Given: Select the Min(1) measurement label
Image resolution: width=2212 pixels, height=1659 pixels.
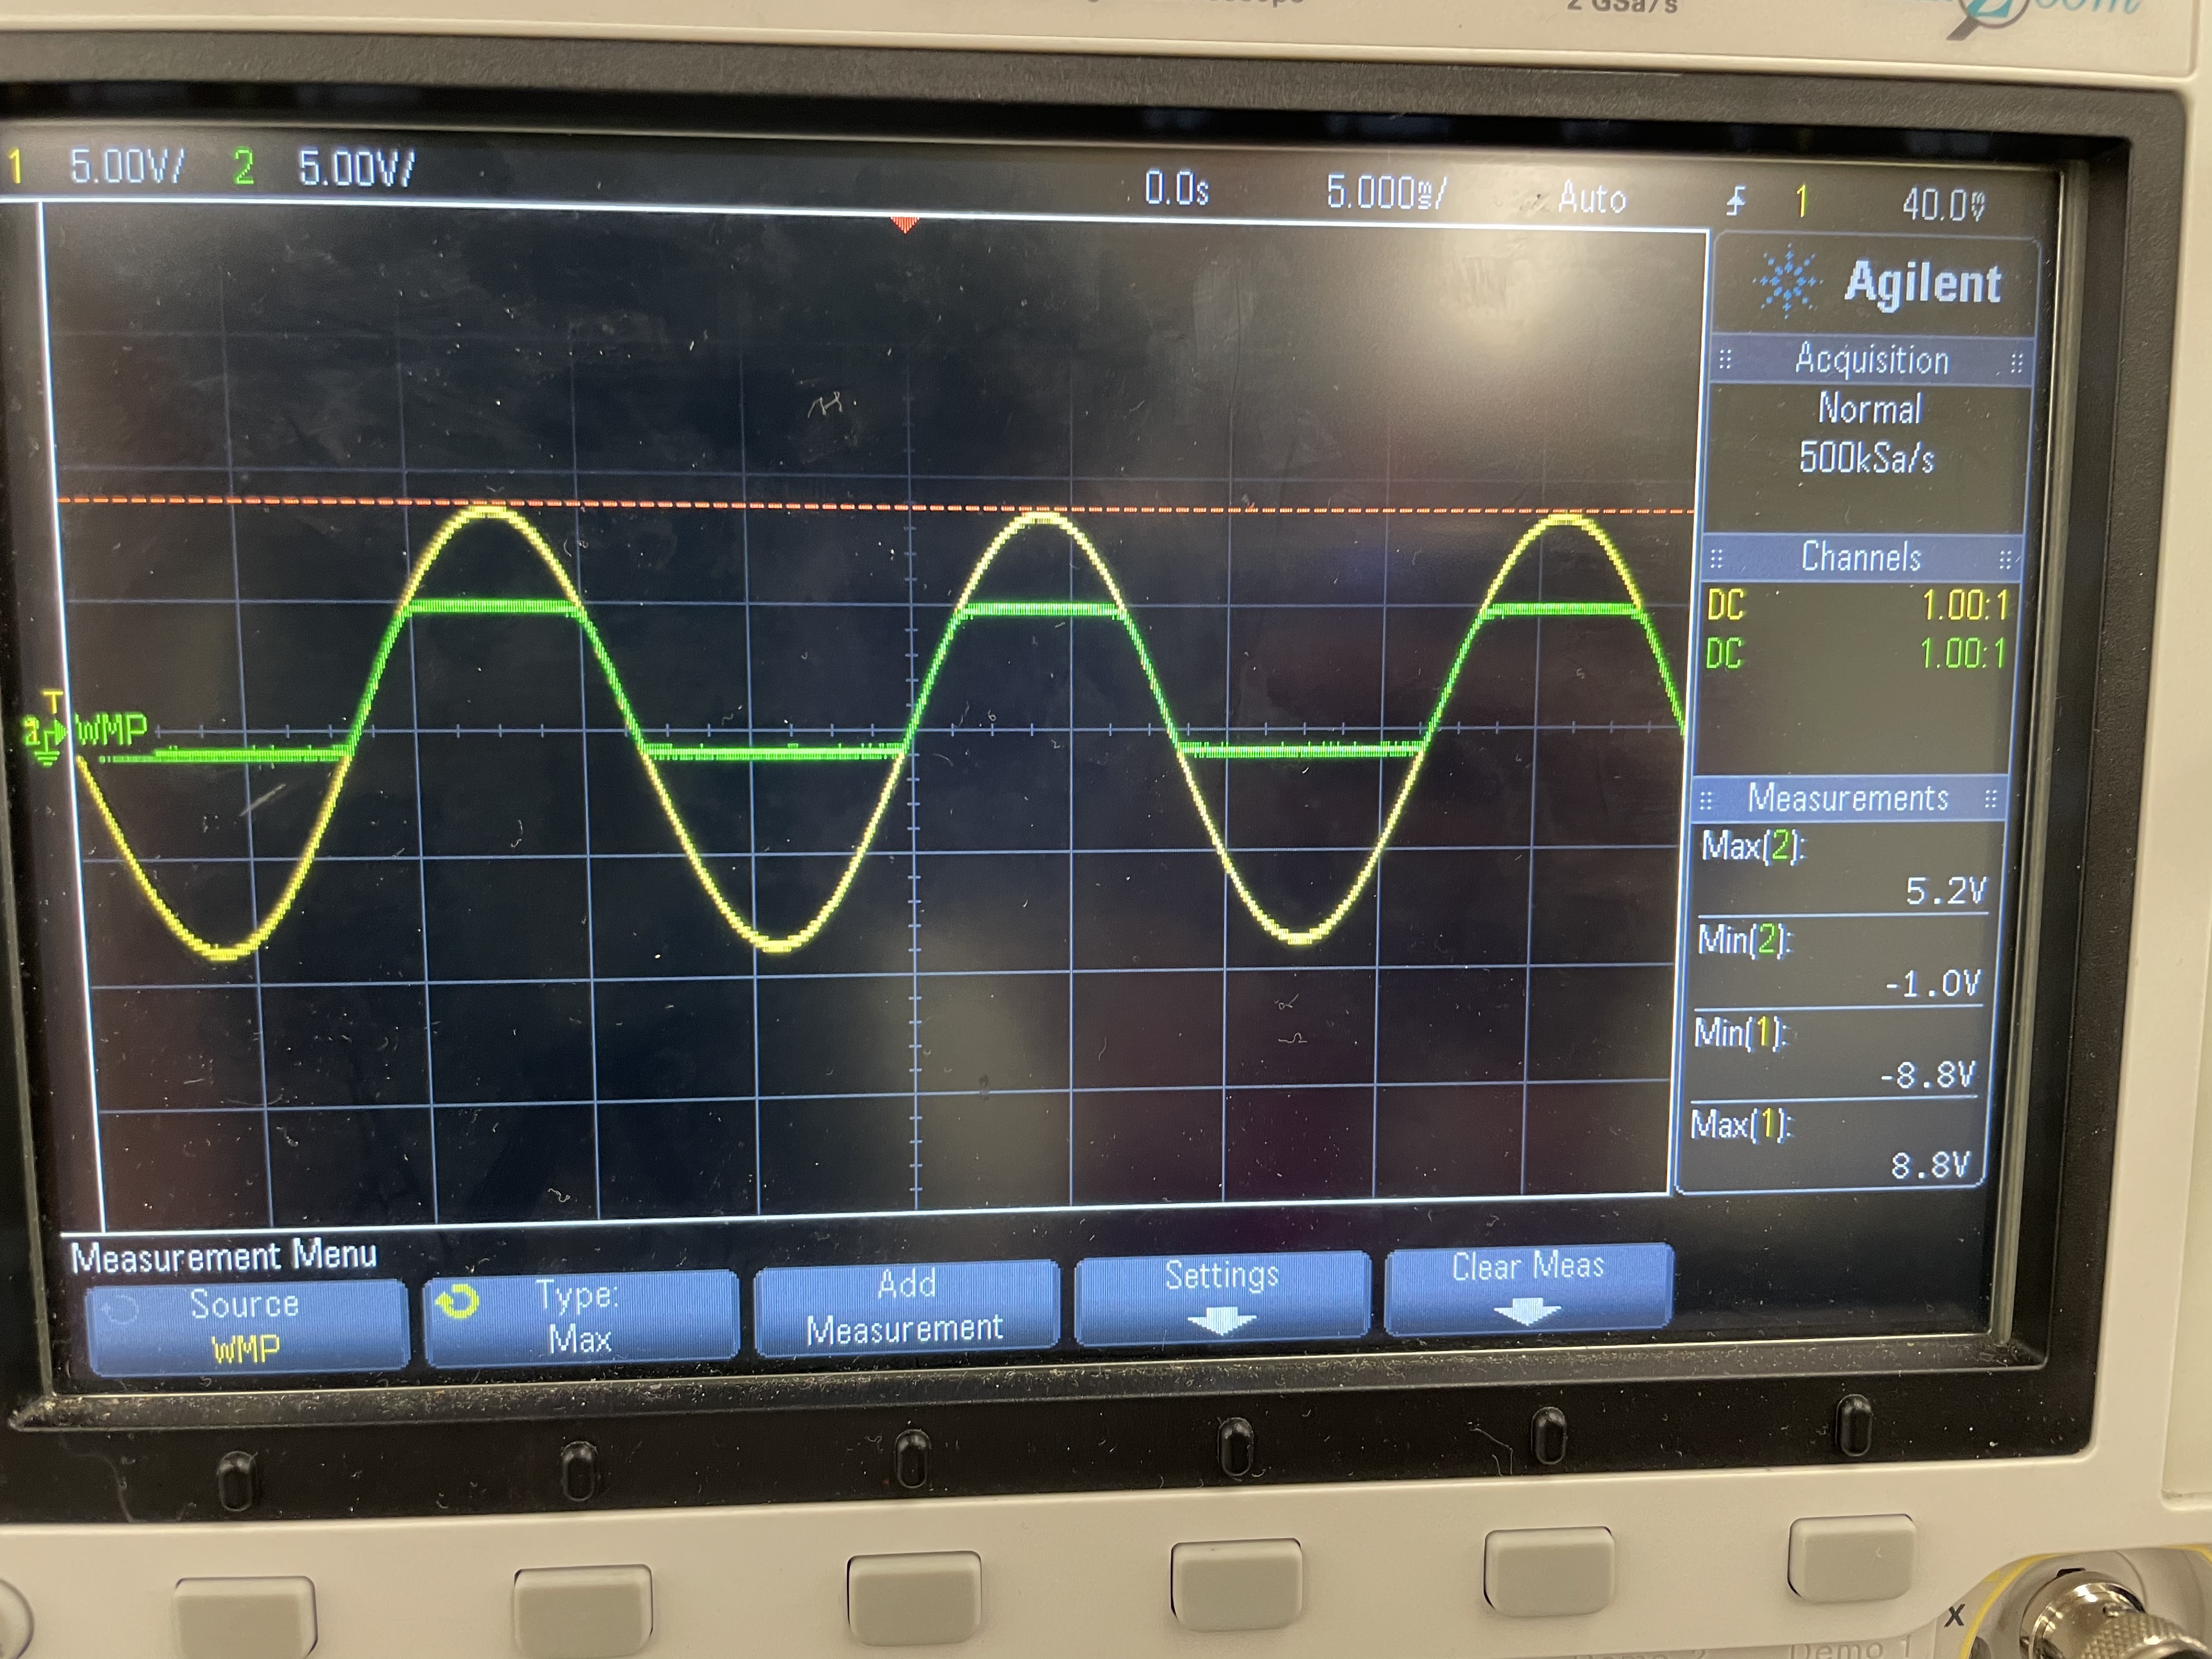Looking at the screenshot, I should (x=1740, y=1032).
